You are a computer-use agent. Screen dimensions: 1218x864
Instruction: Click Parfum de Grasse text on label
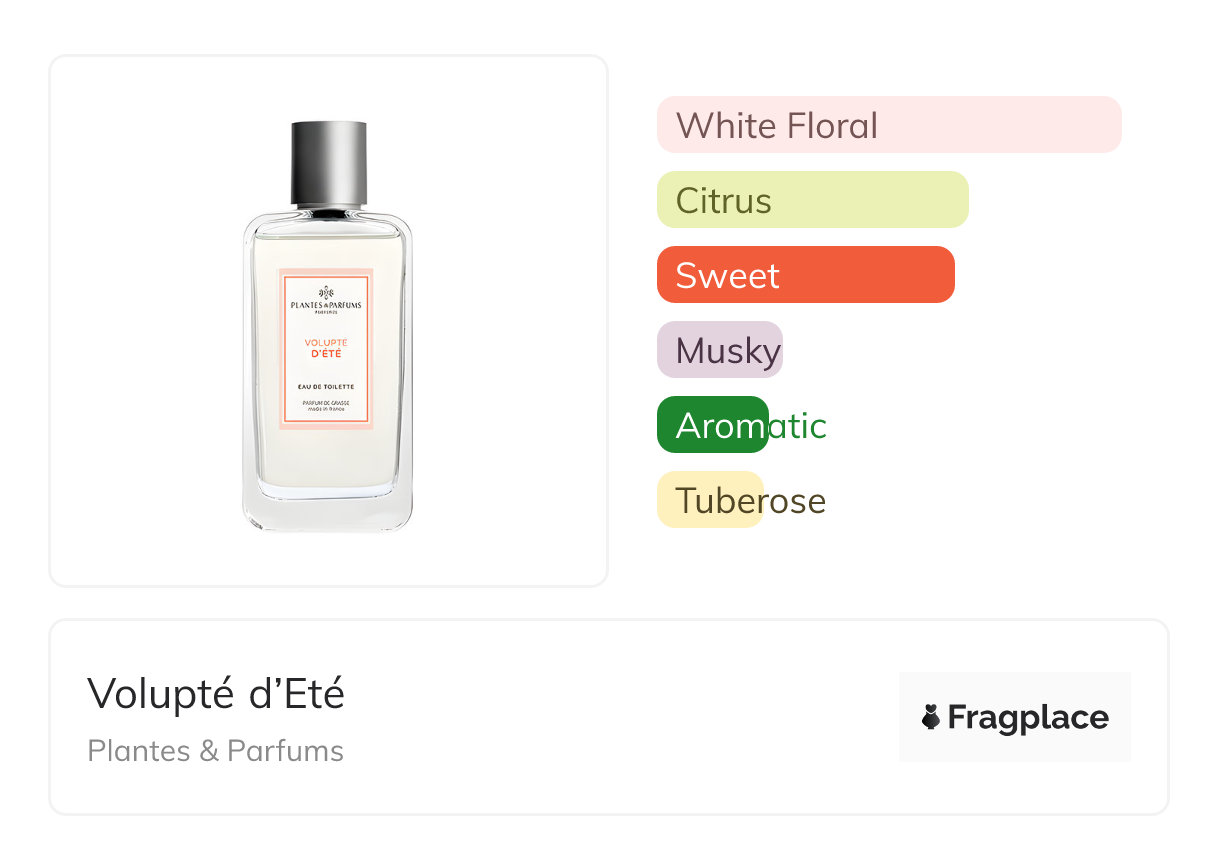point(326,403)
